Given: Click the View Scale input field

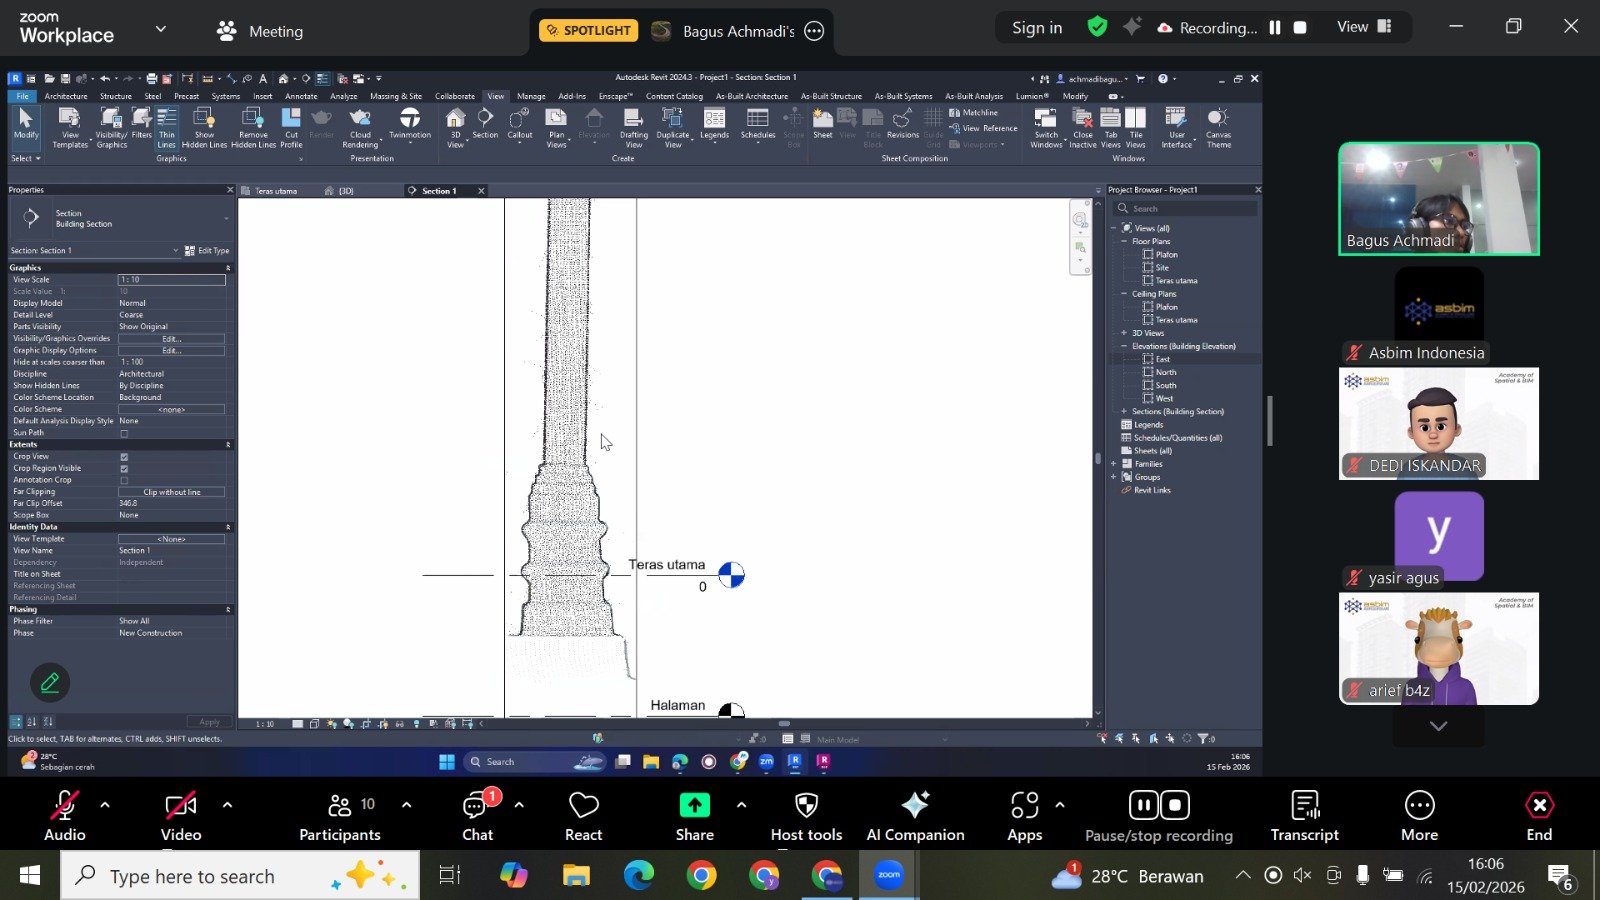Looking at the screenshot, I should [x=171, y=280].
